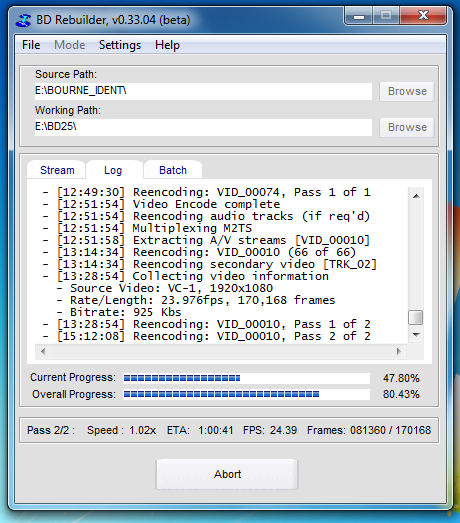Click the Working Path field E:\BD25\
This screenshot has width=460, height=523.
pos(203,127)
